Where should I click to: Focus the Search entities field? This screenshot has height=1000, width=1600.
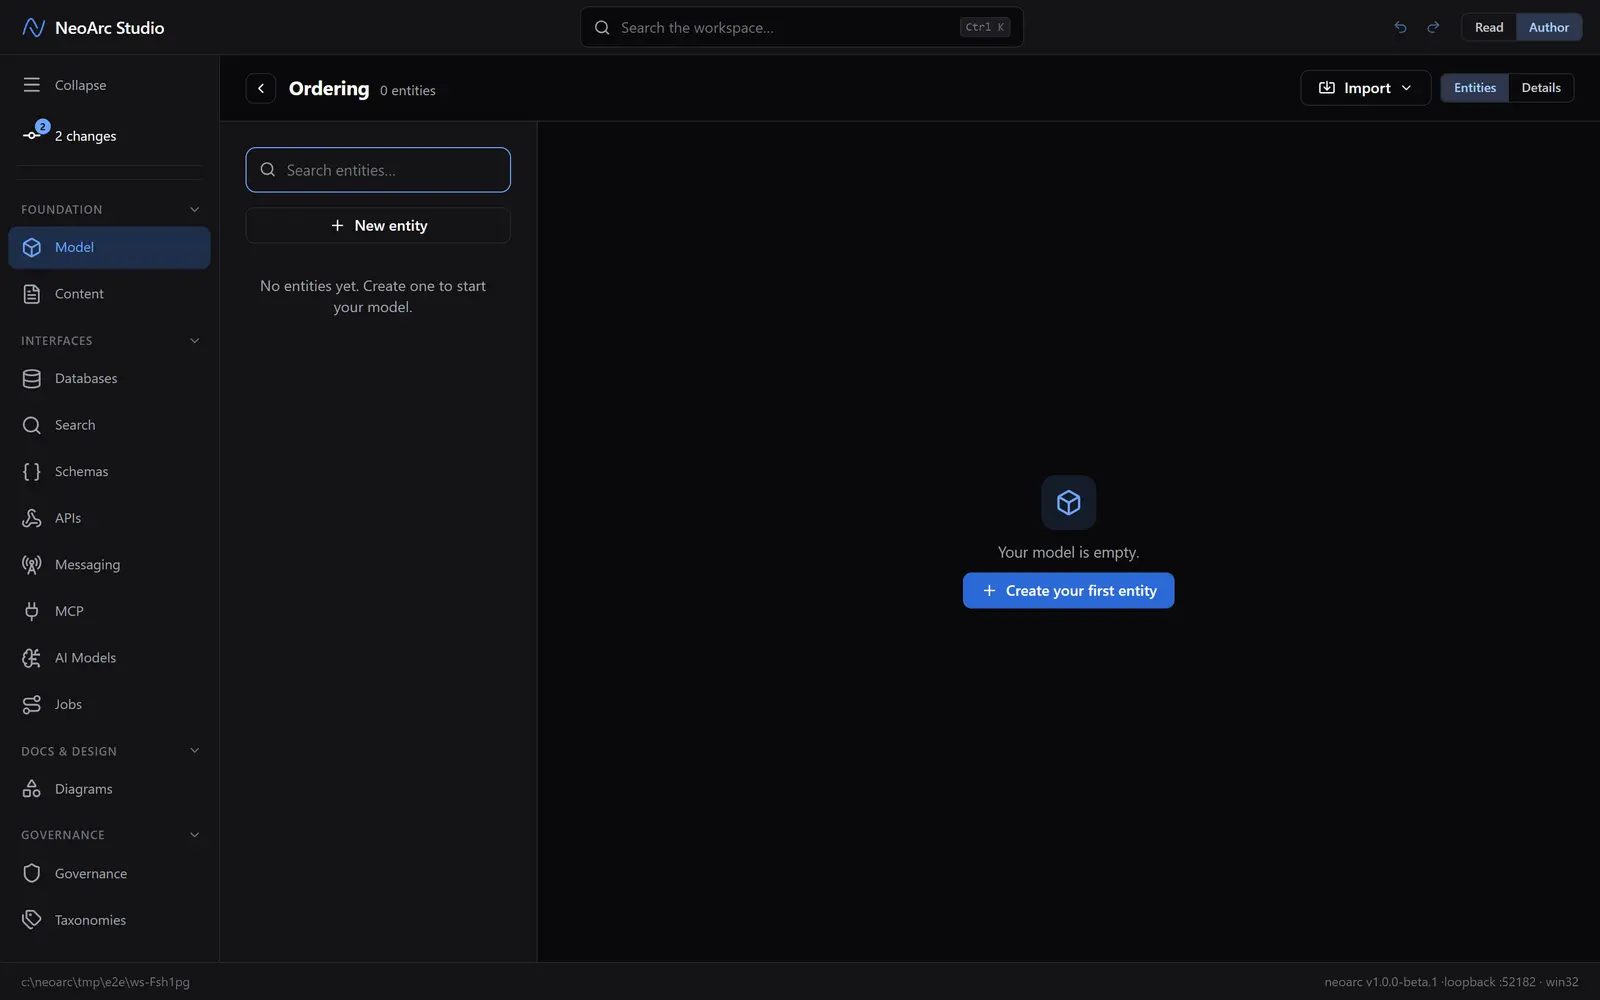[x=378, y=170]
